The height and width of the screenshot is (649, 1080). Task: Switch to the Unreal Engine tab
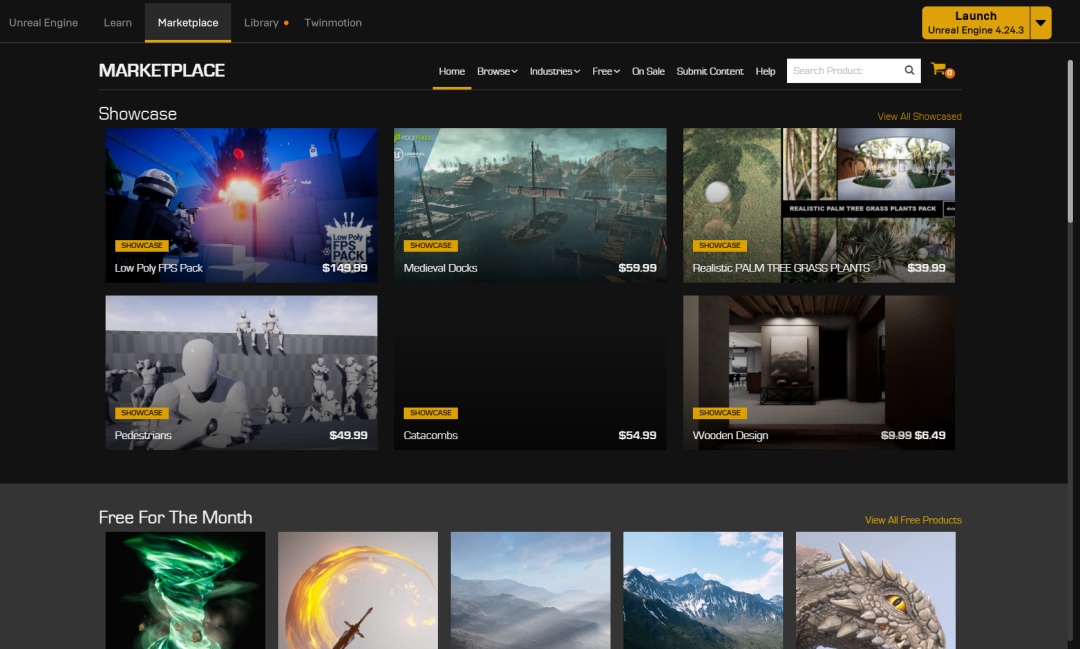[x=43, y=23]
